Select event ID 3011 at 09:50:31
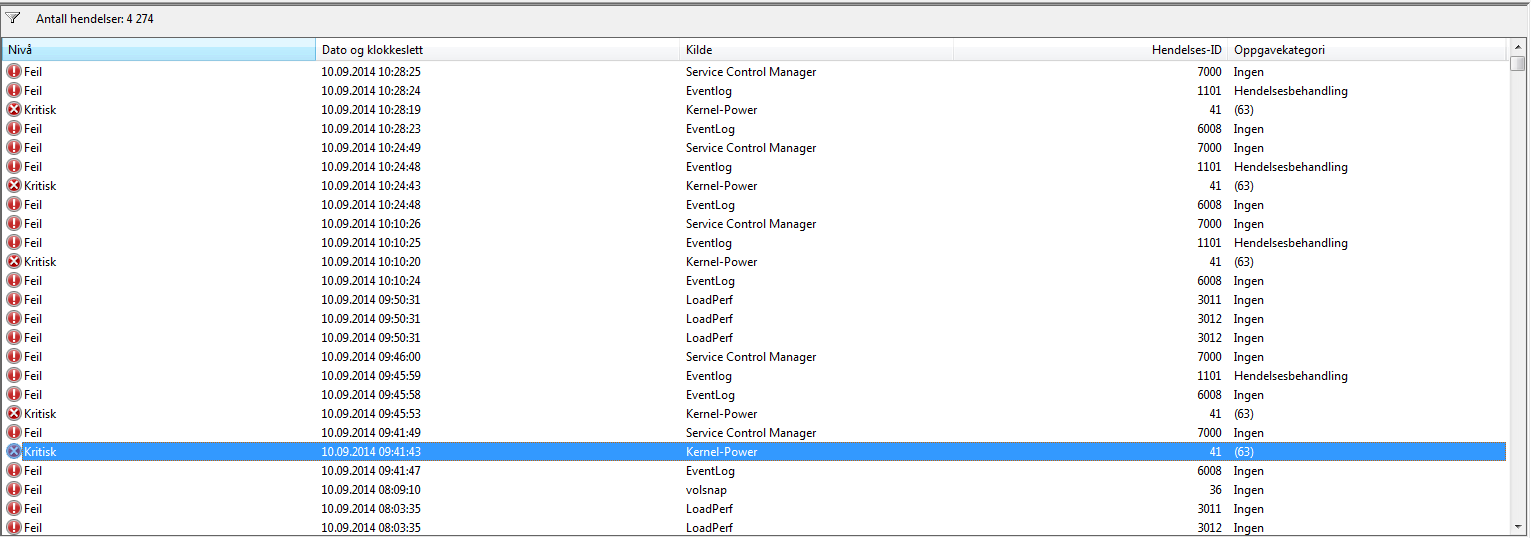The width and height of the screenshot is (1531, 538). pyautogui.click(x=1209, y=300)
